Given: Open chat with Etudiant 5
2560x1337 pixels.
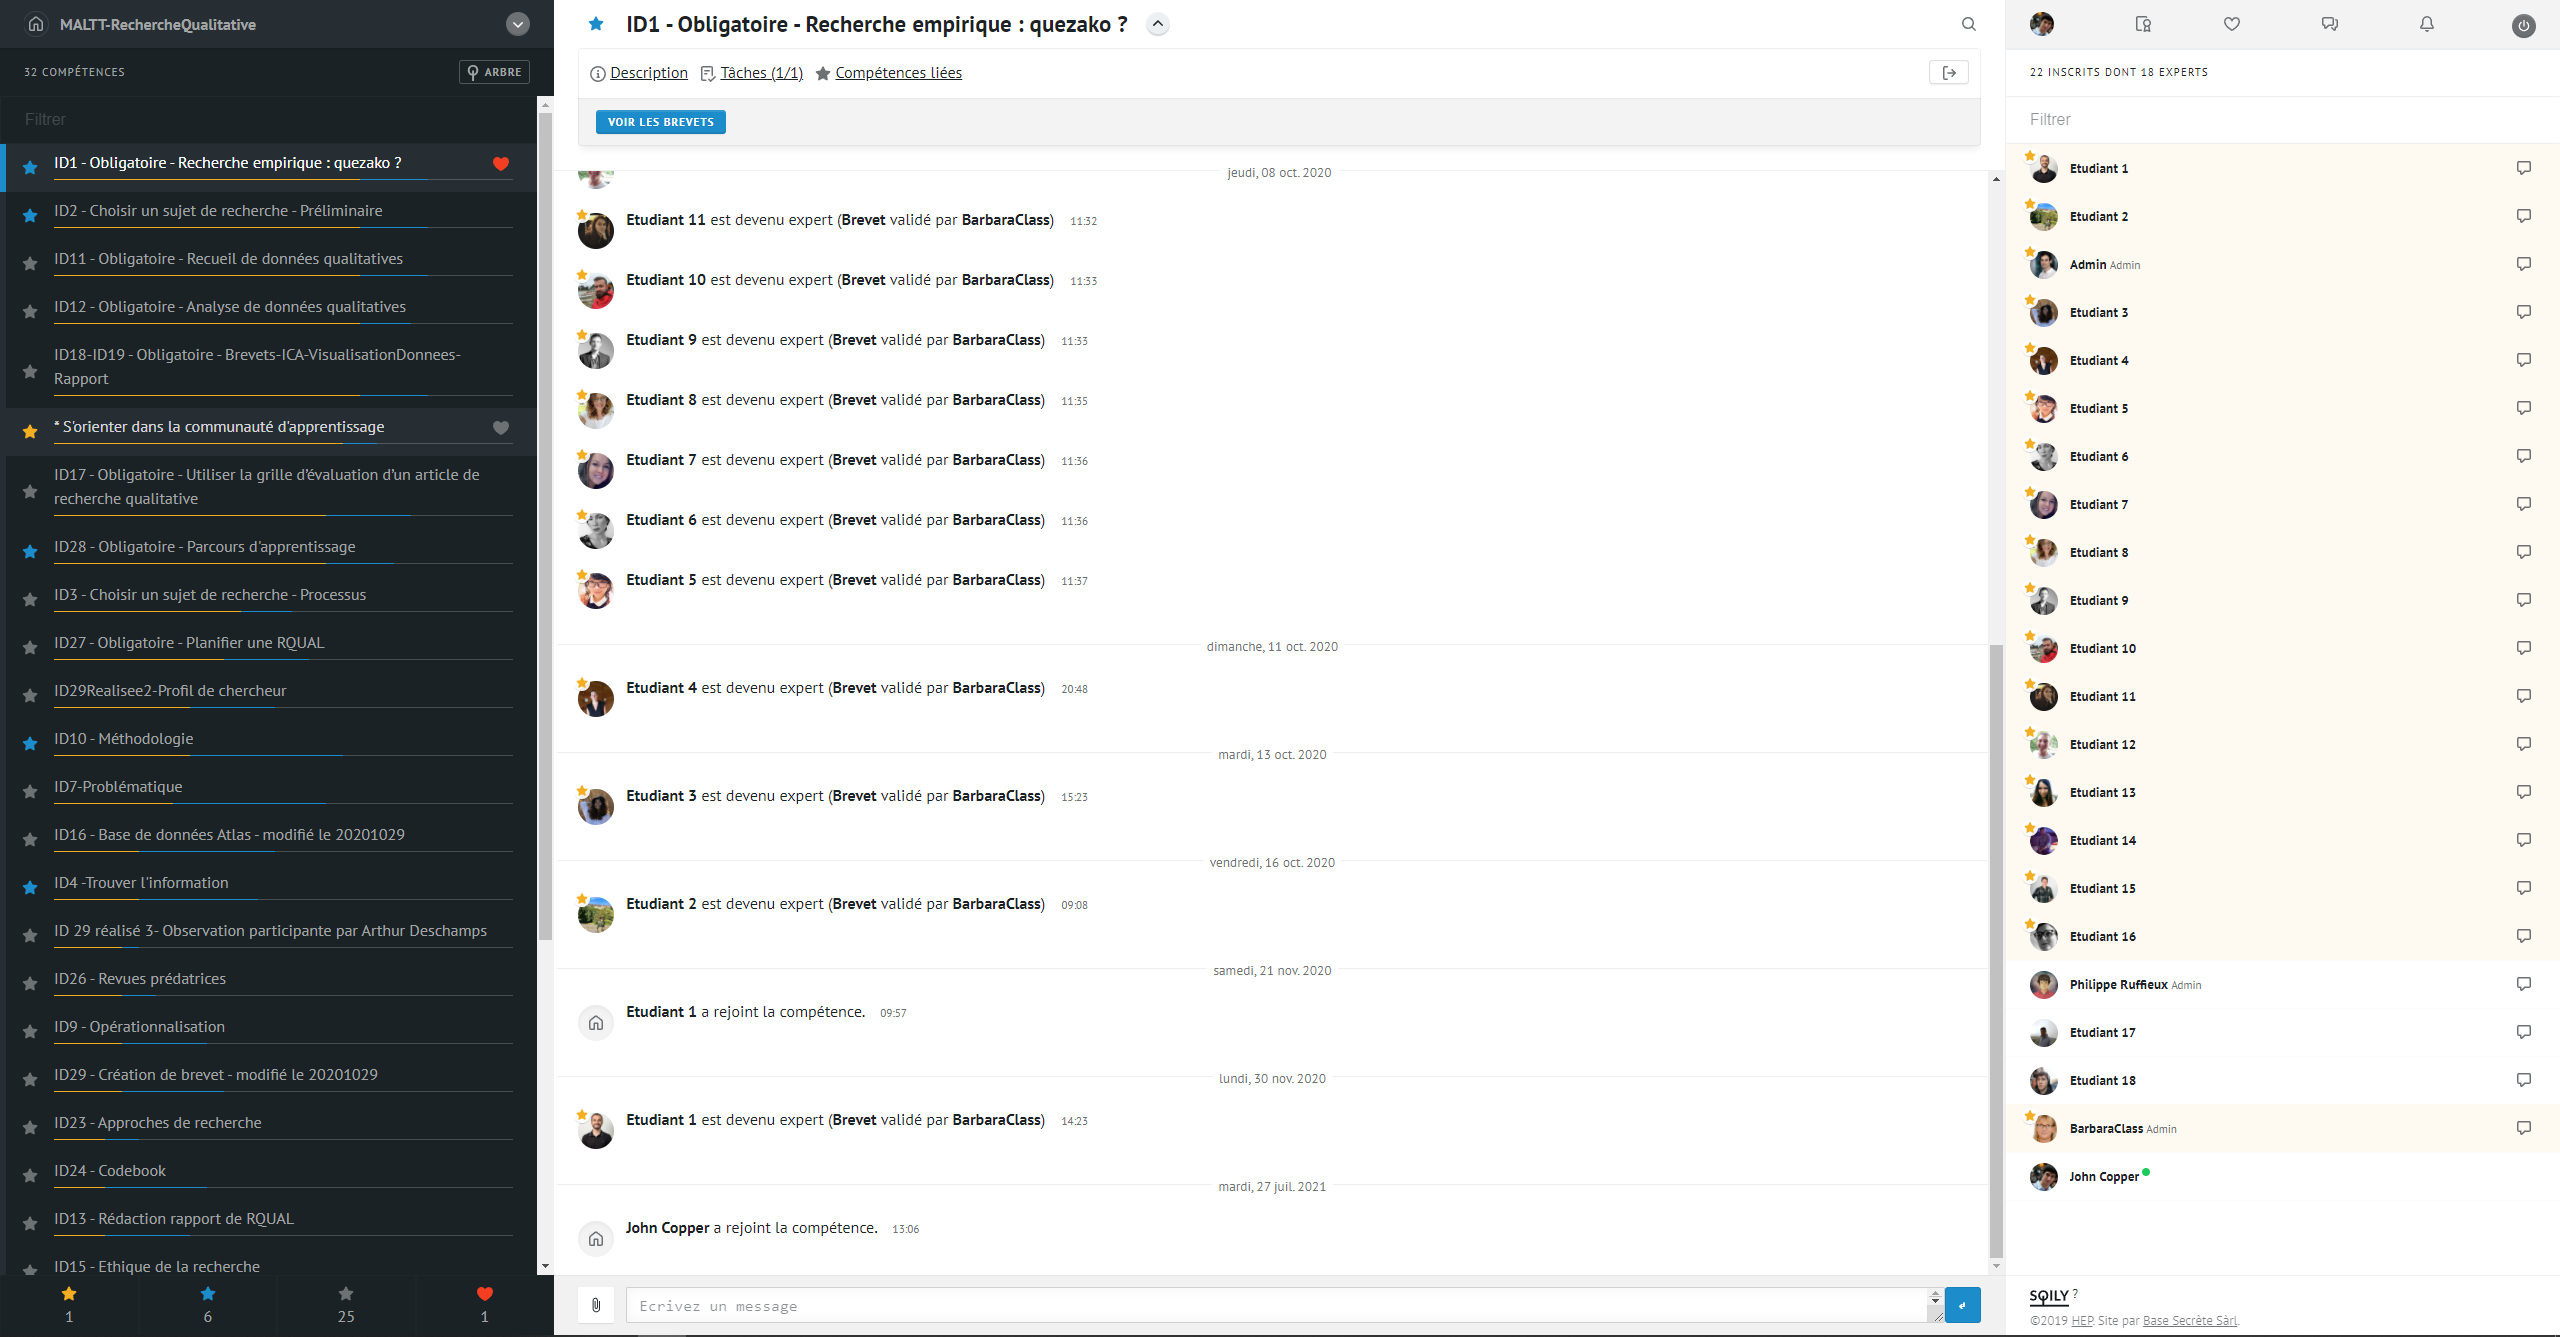Looking at the screenshot, I should (x=2523, y=408).
